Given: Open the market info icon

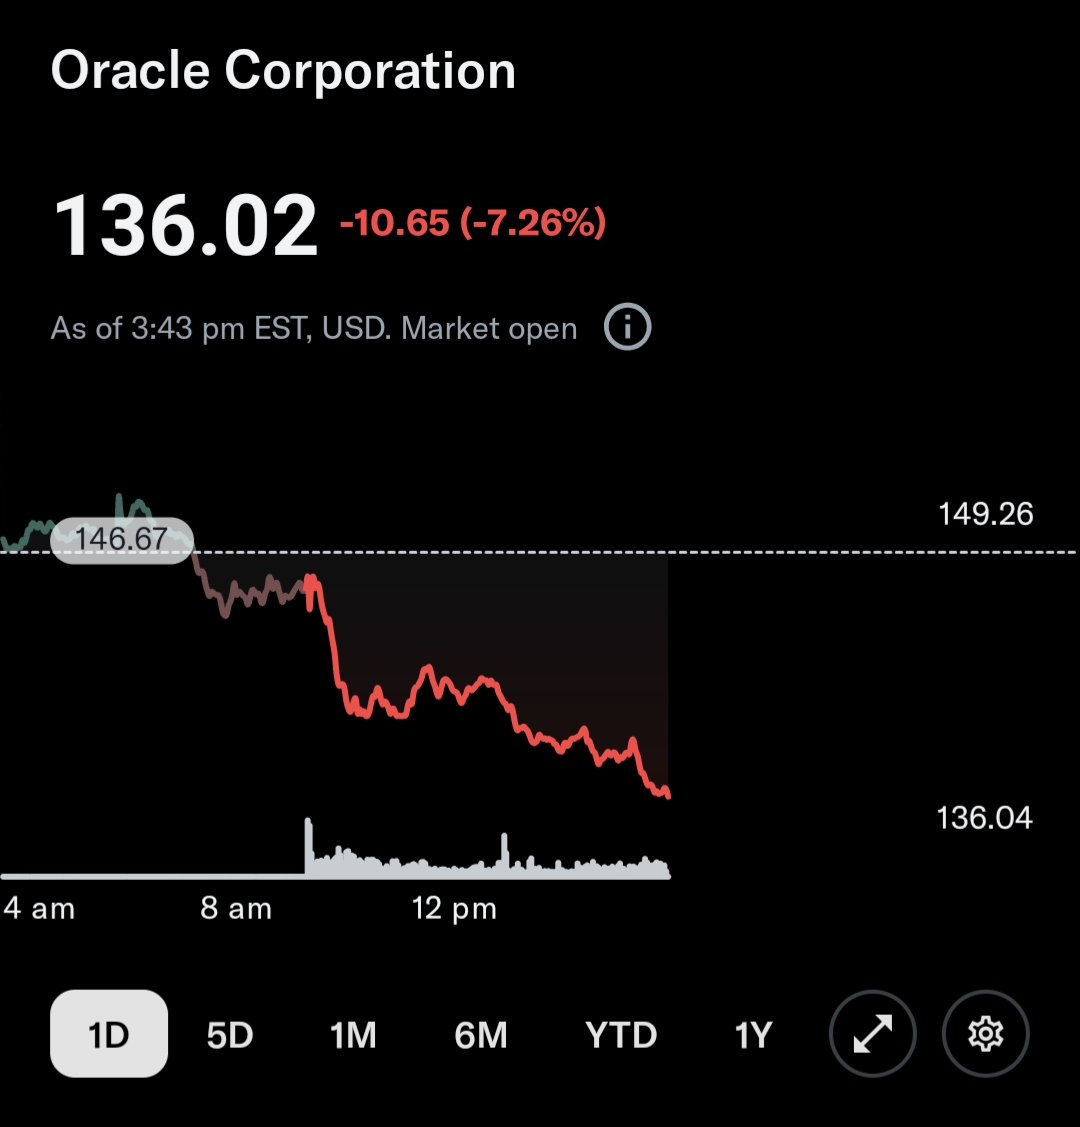Looking at the screenshot, I should pyautogui.click(x=628, y=328).
